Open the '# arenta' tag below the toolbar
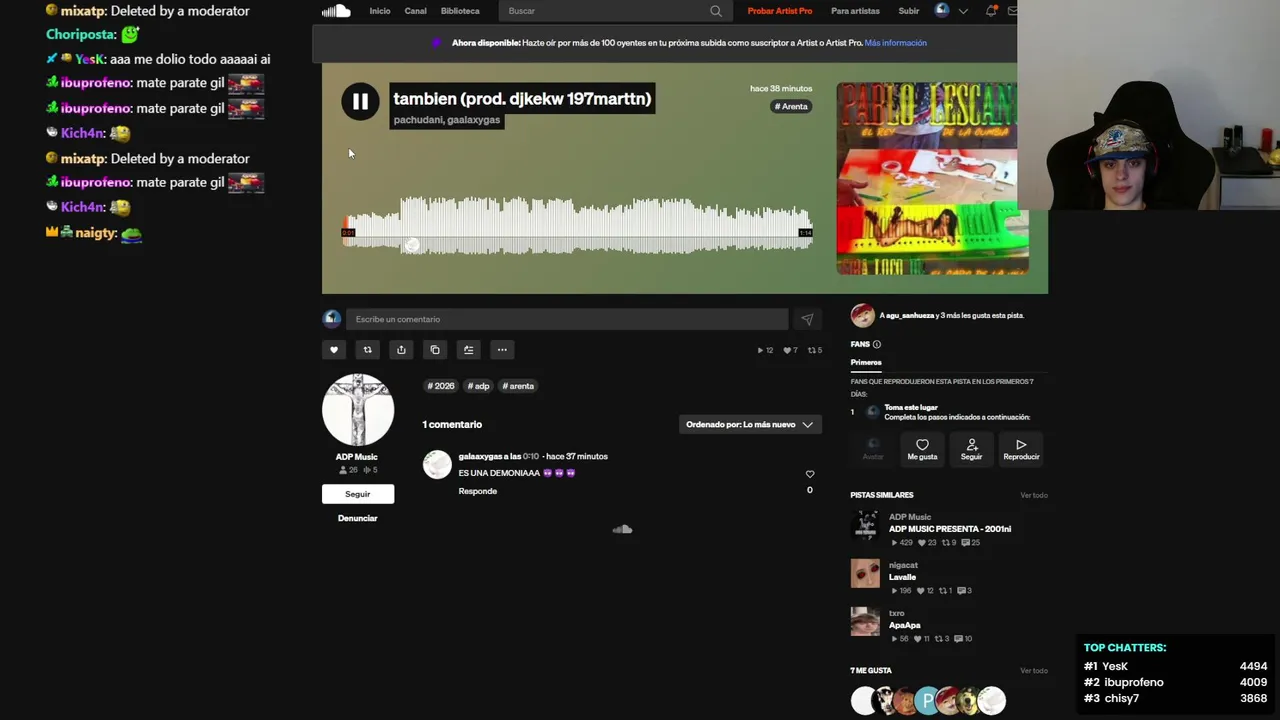Image resolution: width=1280 pixels, height=720 pixels. pos(518,386)
